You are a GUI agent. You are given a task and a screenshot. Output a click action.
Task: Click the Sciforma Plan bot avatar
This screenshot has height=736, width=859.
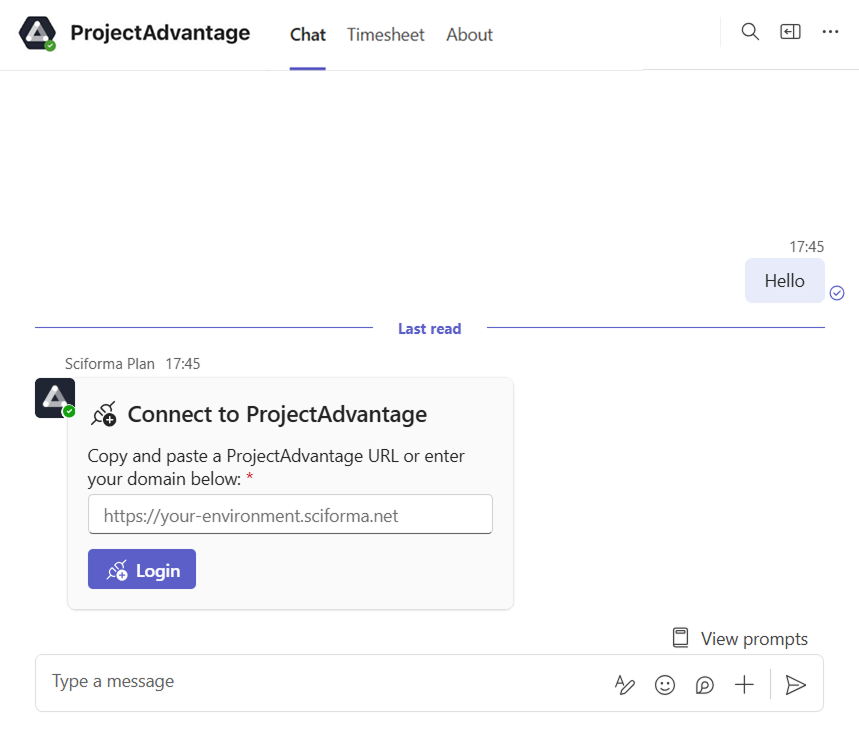[54, 397]
